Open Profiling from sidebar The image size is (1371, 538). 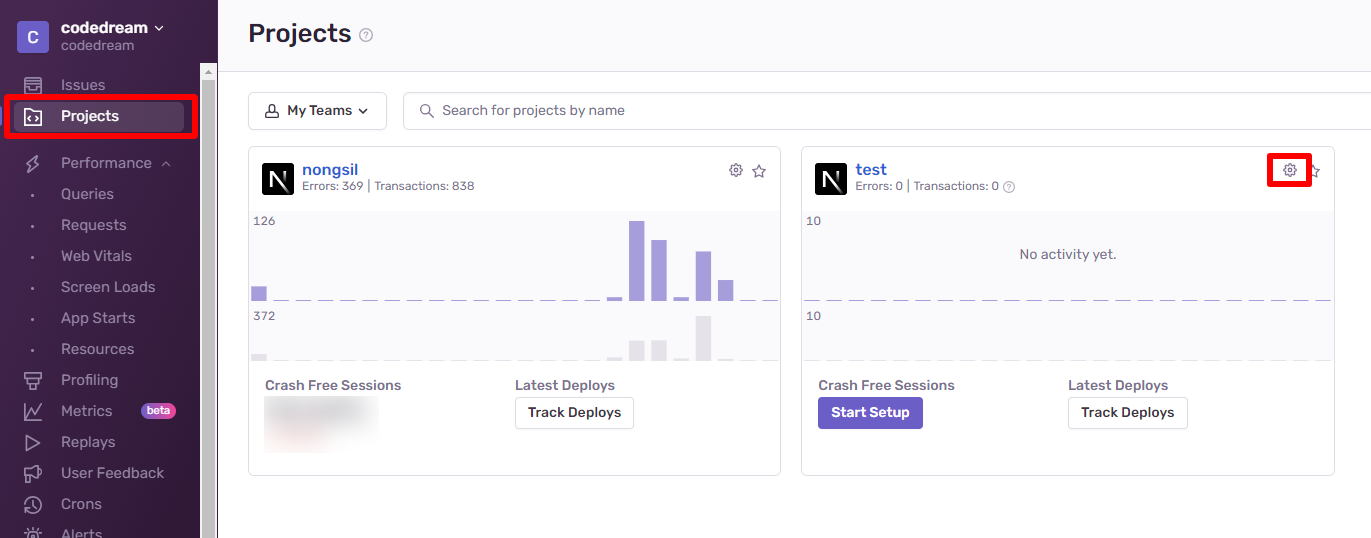click(89, 380)
